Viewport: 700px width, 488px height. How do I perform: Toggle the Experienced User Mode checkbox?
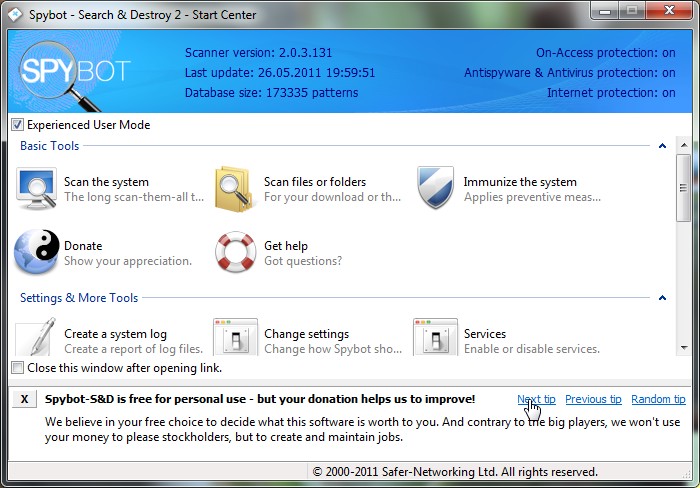point(17,125)
